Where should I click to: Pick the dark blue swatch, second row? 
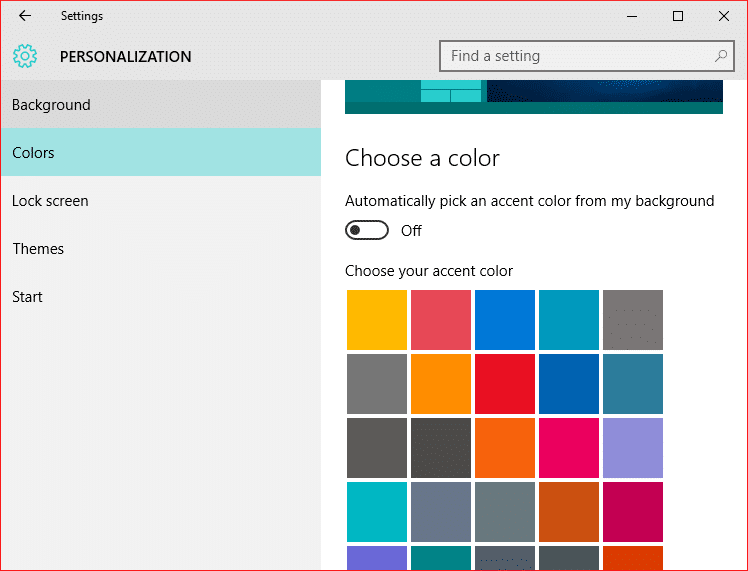click(569, 384)
